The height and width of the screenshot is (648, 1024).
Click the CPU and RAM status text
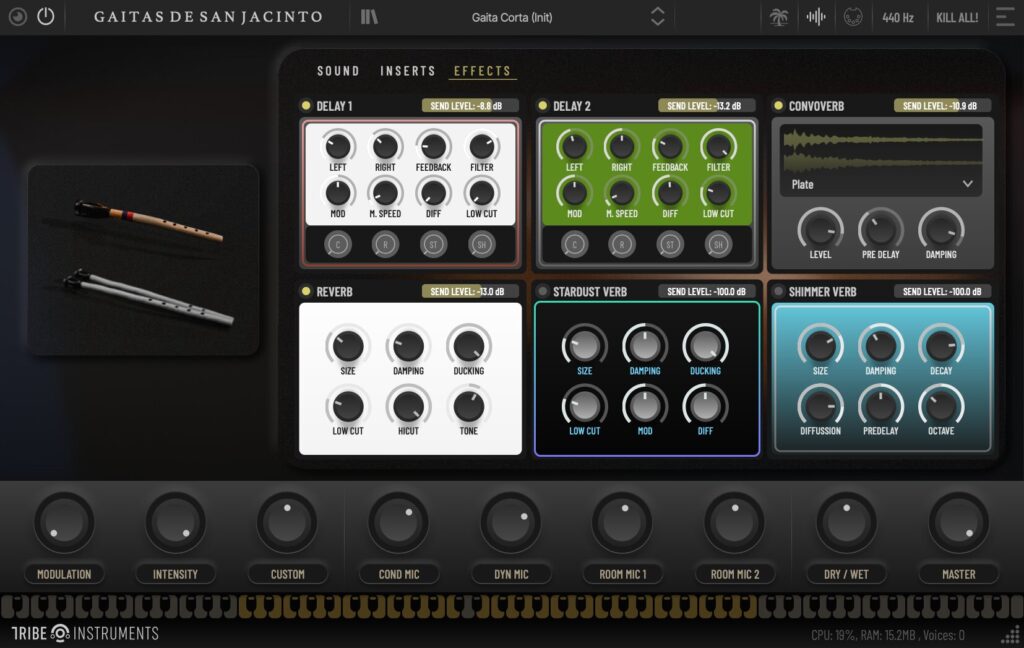click(888, 635)
